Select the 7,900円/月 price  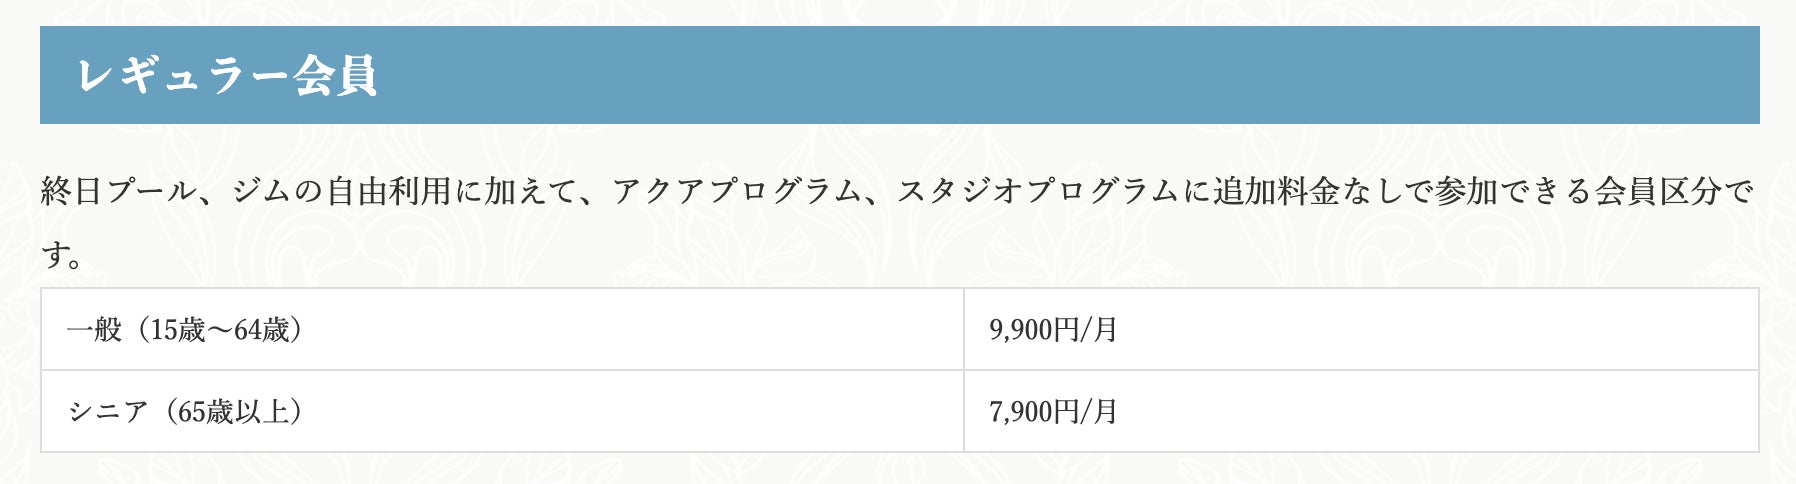pyautogui.click(x=1053, y=411)
